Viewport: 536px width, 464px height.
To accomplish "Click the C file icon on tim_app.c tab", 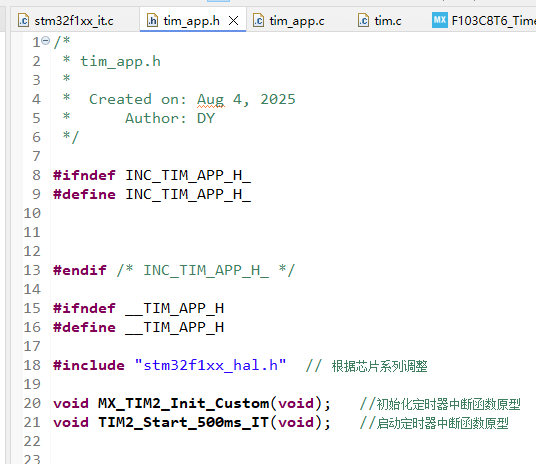I will [x=258, y=21].
